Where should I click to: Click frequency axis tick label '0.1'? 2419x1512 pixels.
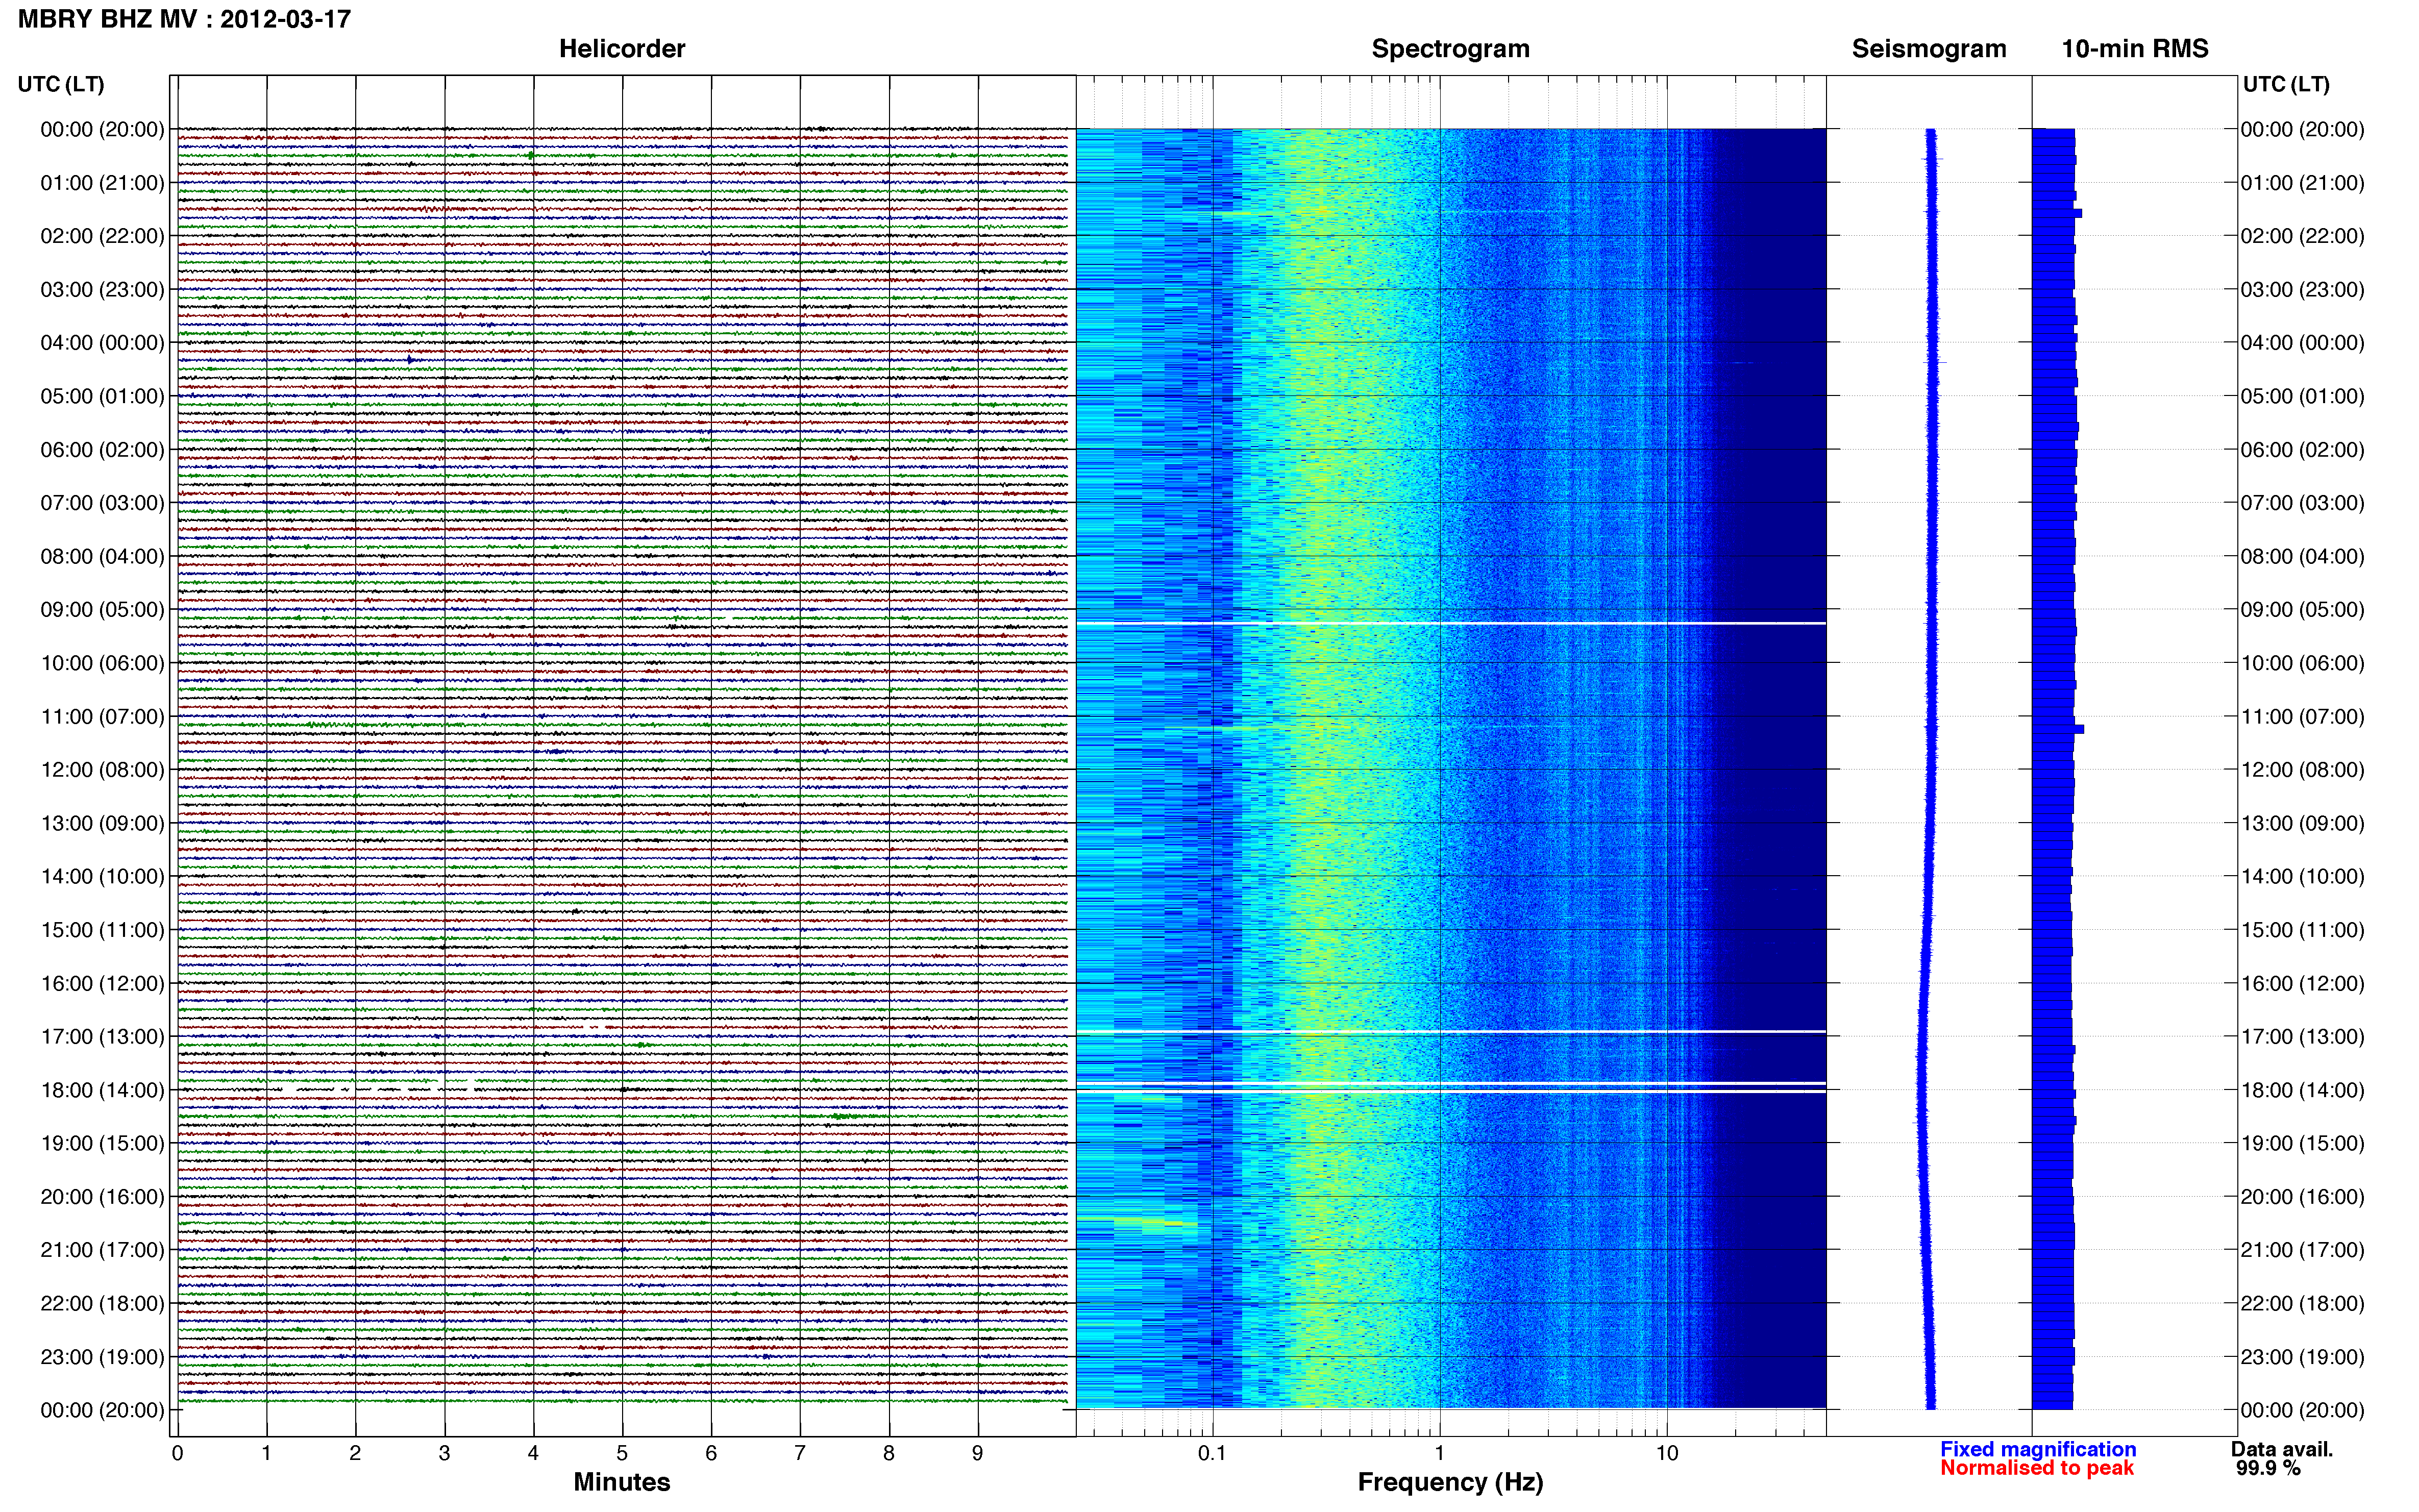(x=1212, y=1454)
